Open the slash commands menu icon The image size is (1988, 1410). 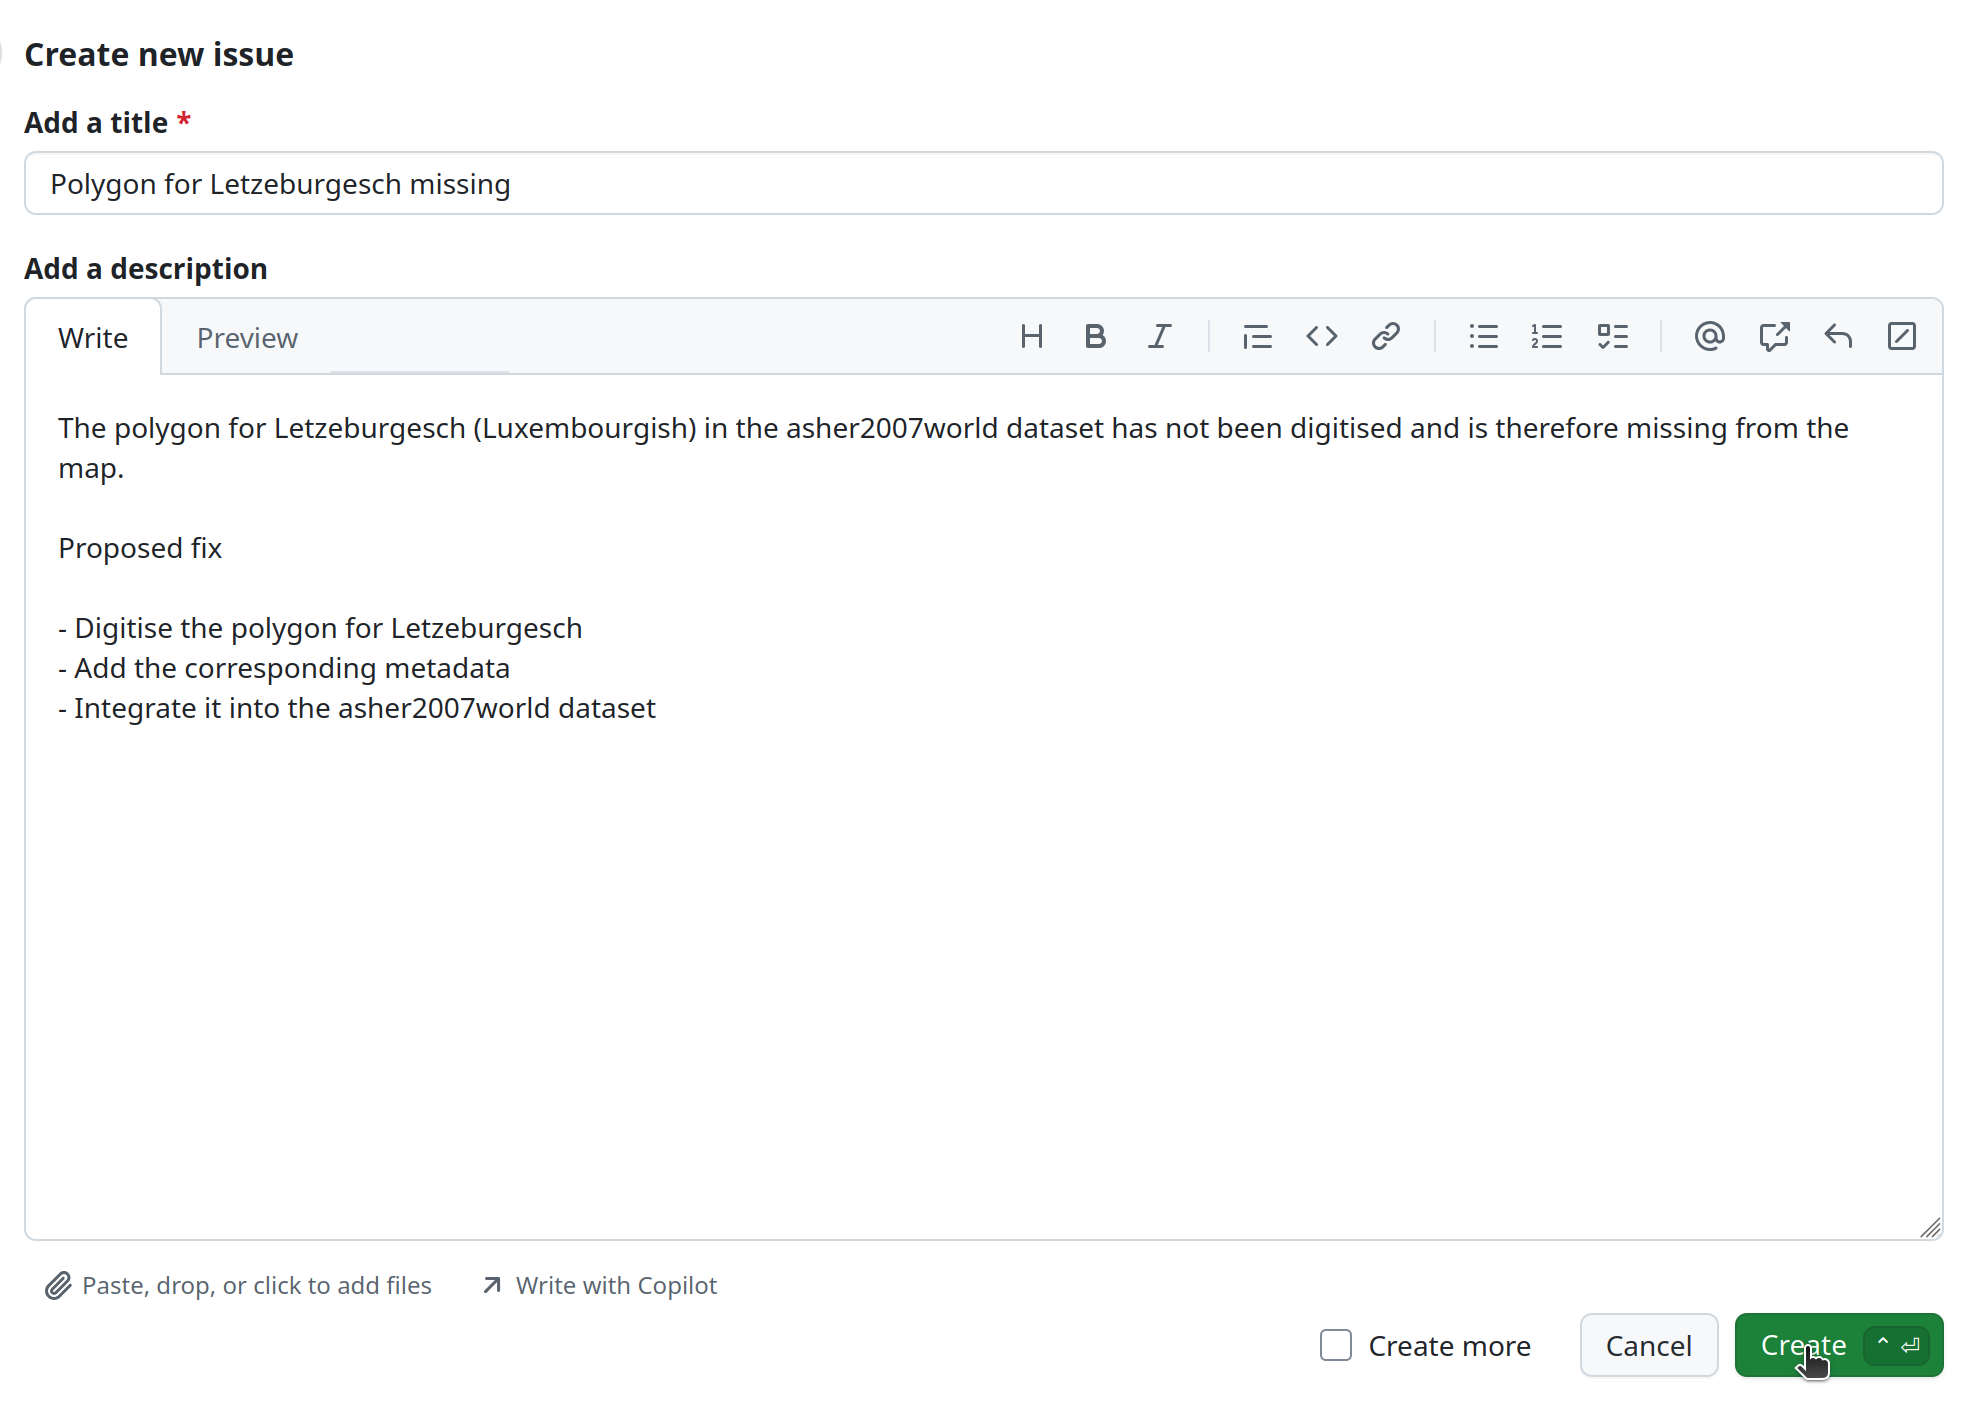[x=1901, y=337]
